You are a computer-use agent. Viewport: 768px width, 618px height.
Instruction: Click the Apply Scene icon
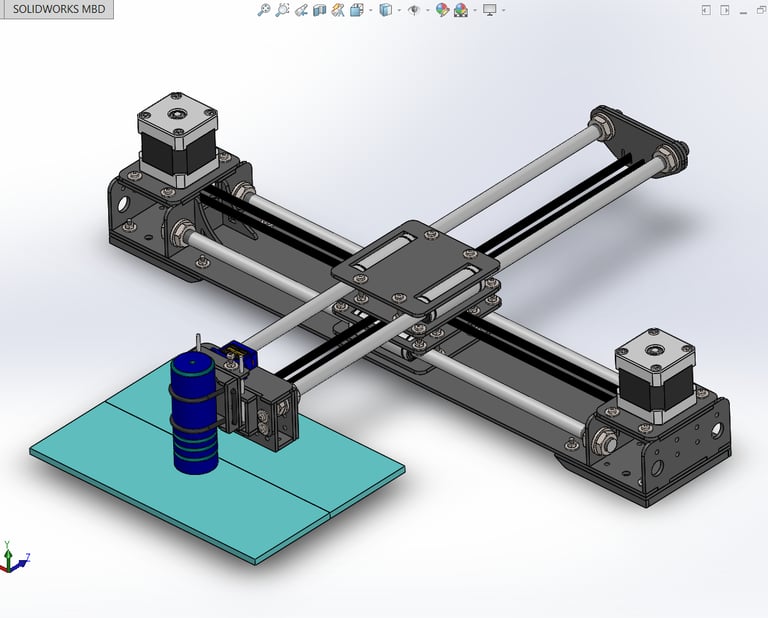460,10
